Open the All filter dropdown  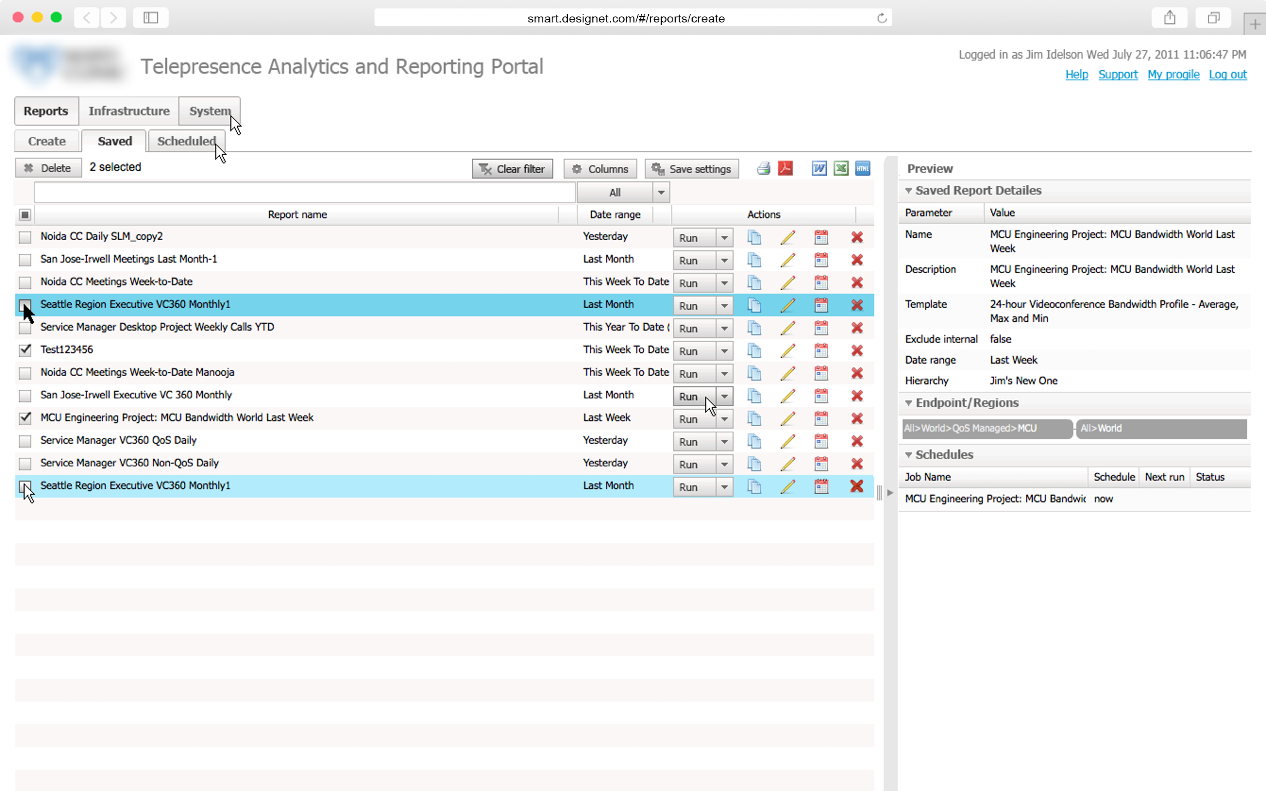pos(660,192)
